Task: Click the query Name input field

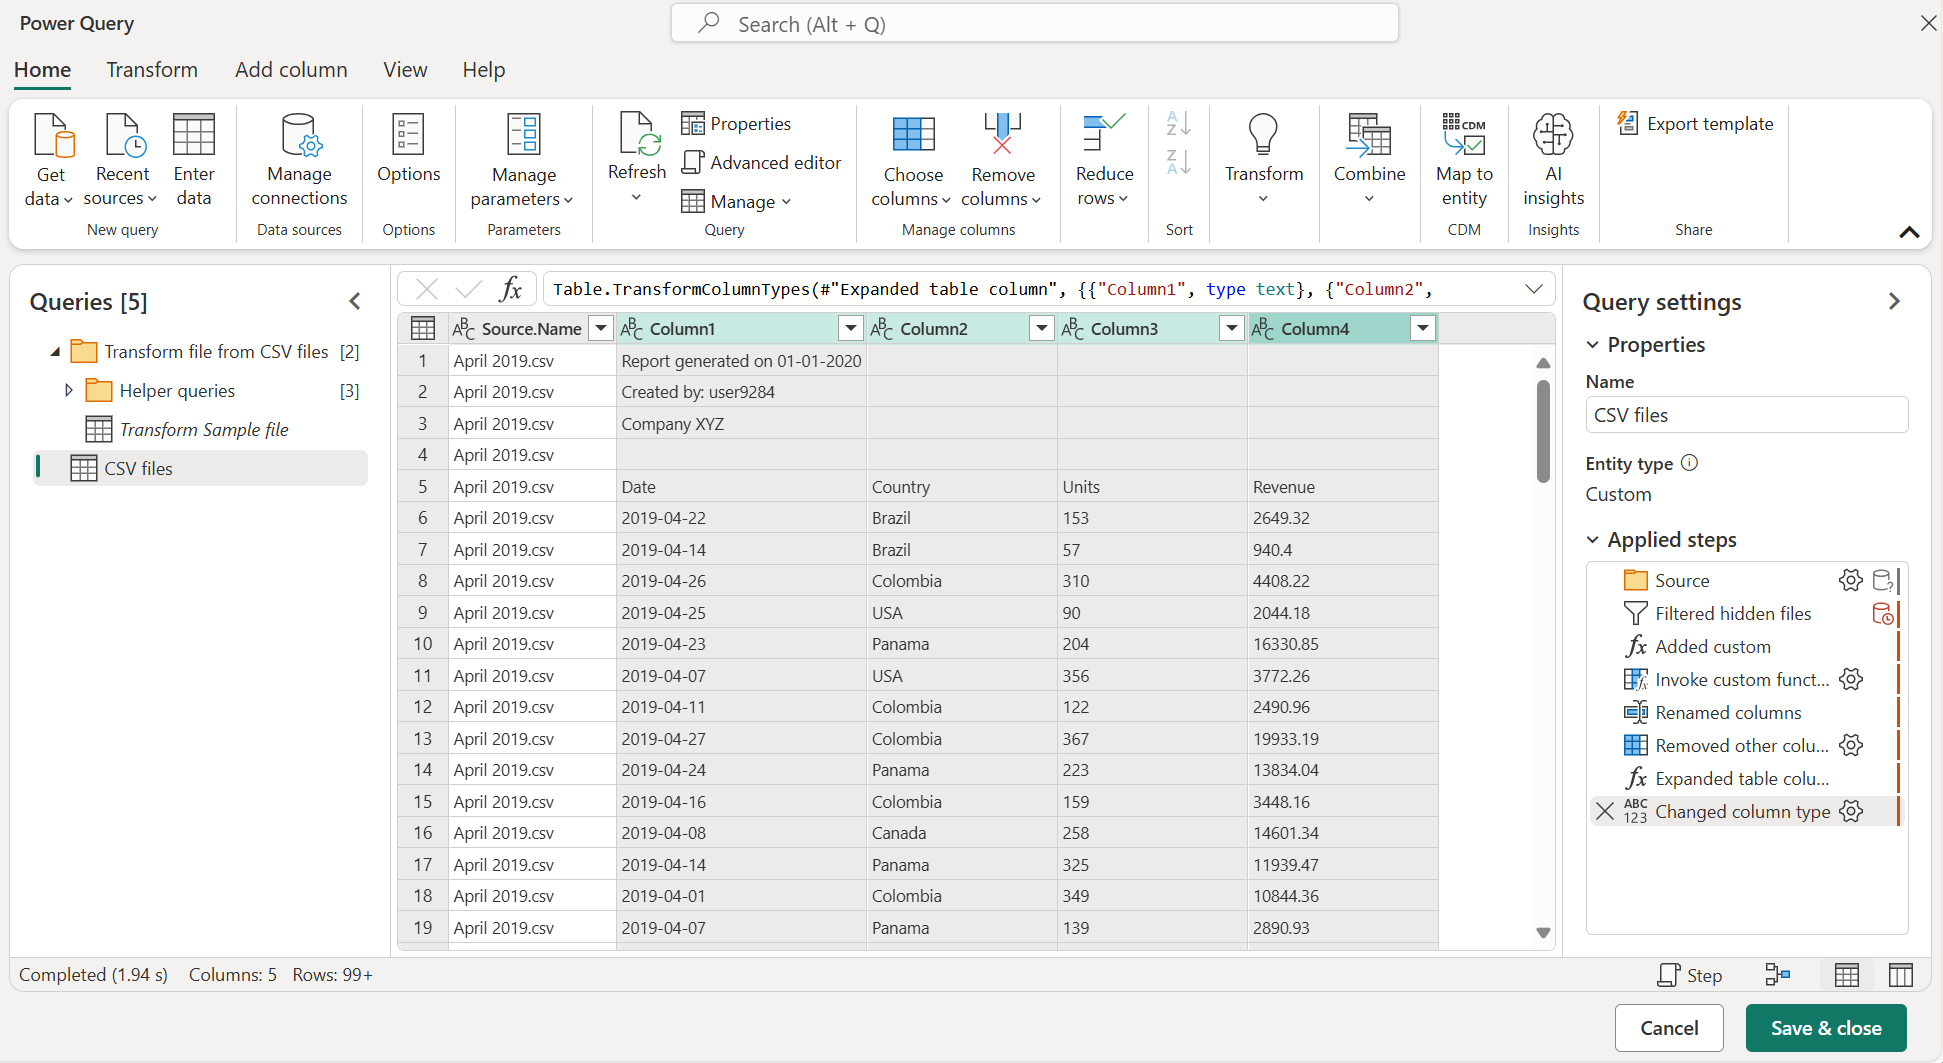Action: click(x=1746, y=415)
